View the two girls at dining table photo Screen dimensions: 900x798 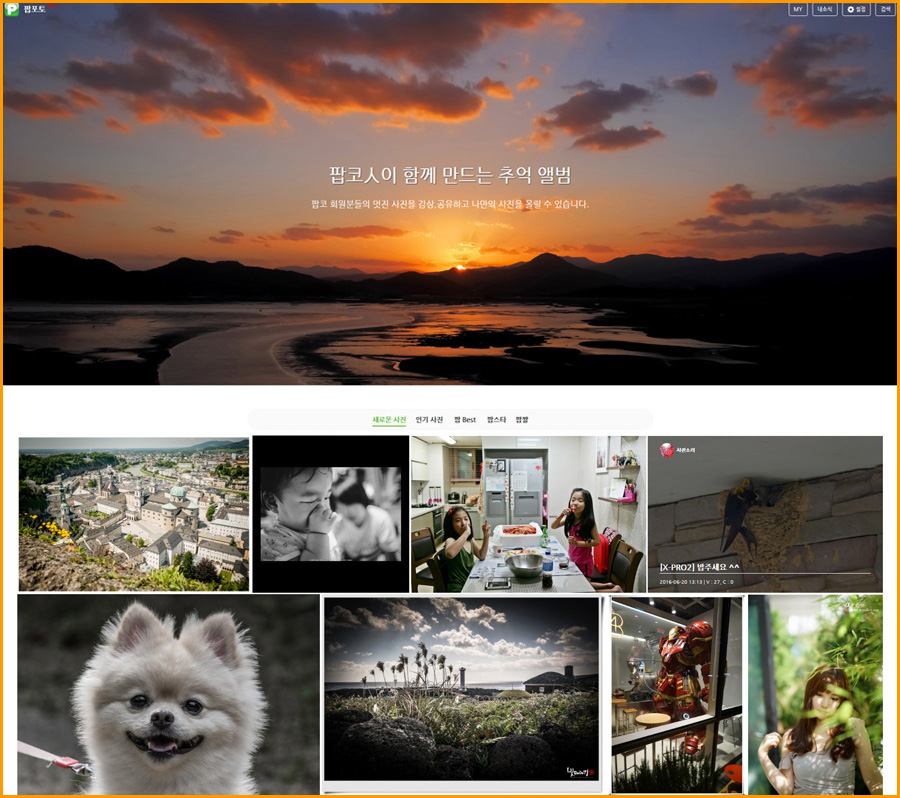click(x=527, y=514)
